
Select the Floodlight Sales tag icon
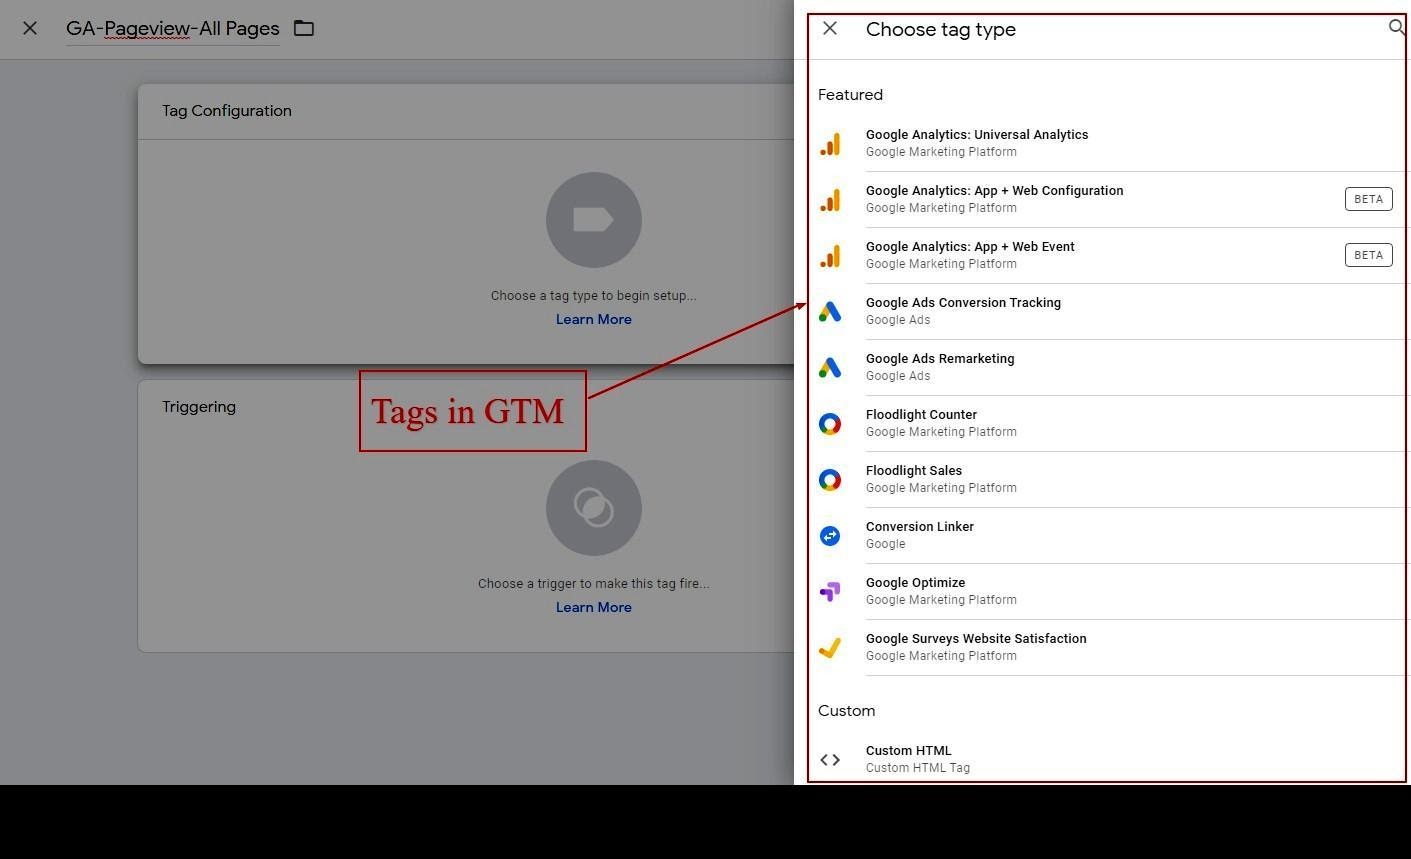tap(830, 479)
